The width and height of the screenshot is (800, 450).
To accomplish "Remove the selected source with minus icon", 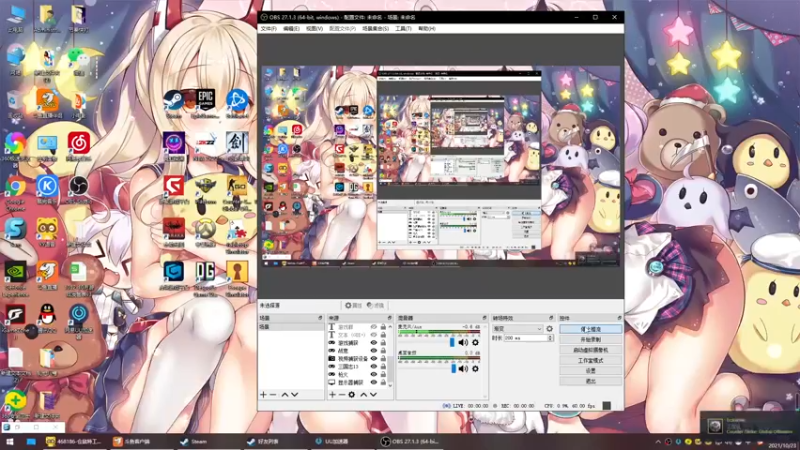I will pyautogui.click(x=342, y=394).
